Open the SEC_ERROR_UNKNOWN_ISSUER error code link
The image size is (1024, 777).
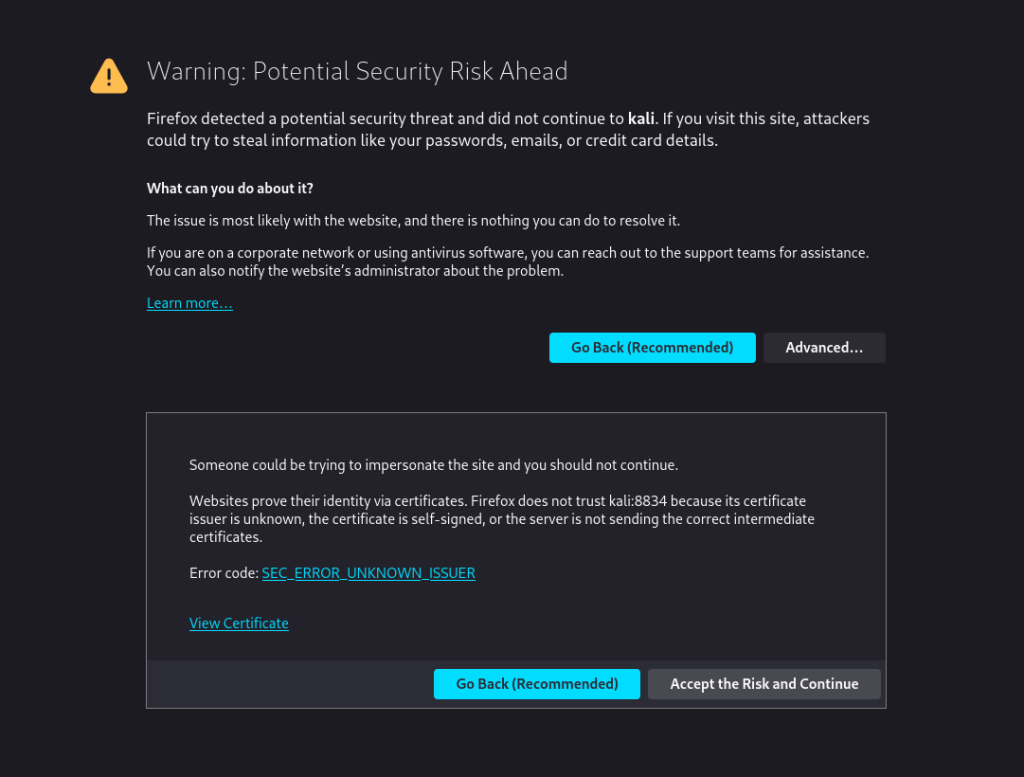(368, 573)
